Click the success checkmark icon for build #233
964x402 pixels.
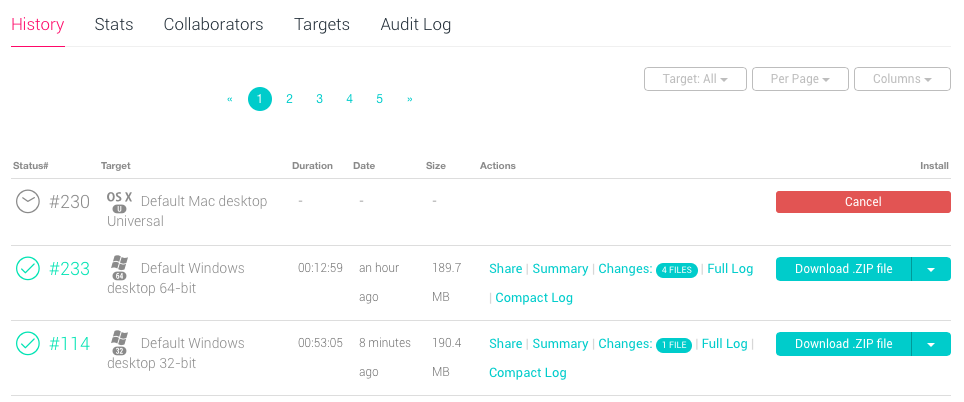[28, 268]
